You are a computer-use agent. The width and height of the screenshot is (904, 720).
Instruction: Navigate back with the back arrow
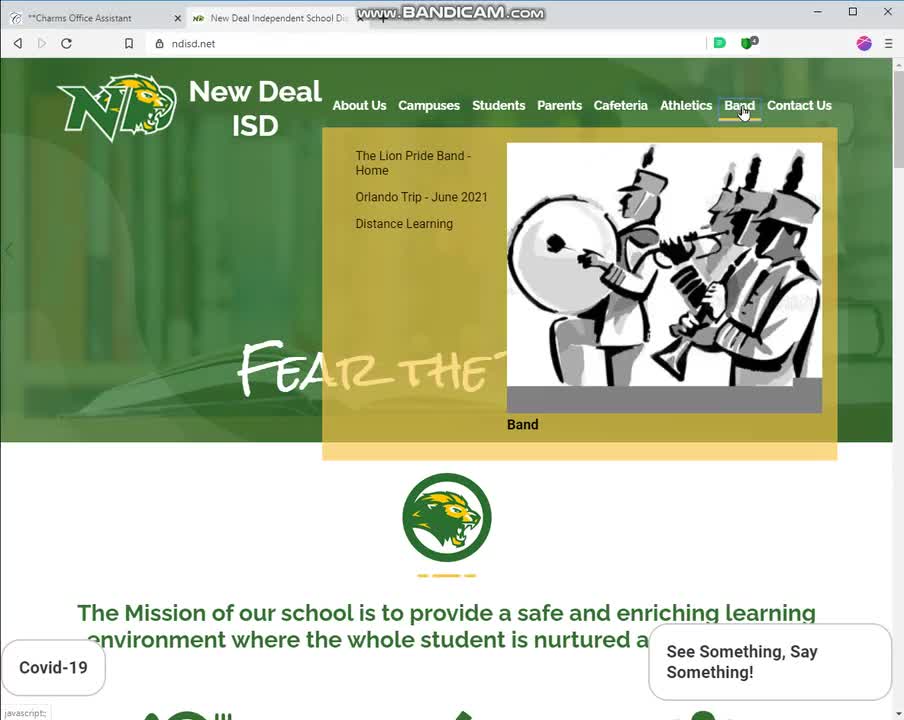17,43
